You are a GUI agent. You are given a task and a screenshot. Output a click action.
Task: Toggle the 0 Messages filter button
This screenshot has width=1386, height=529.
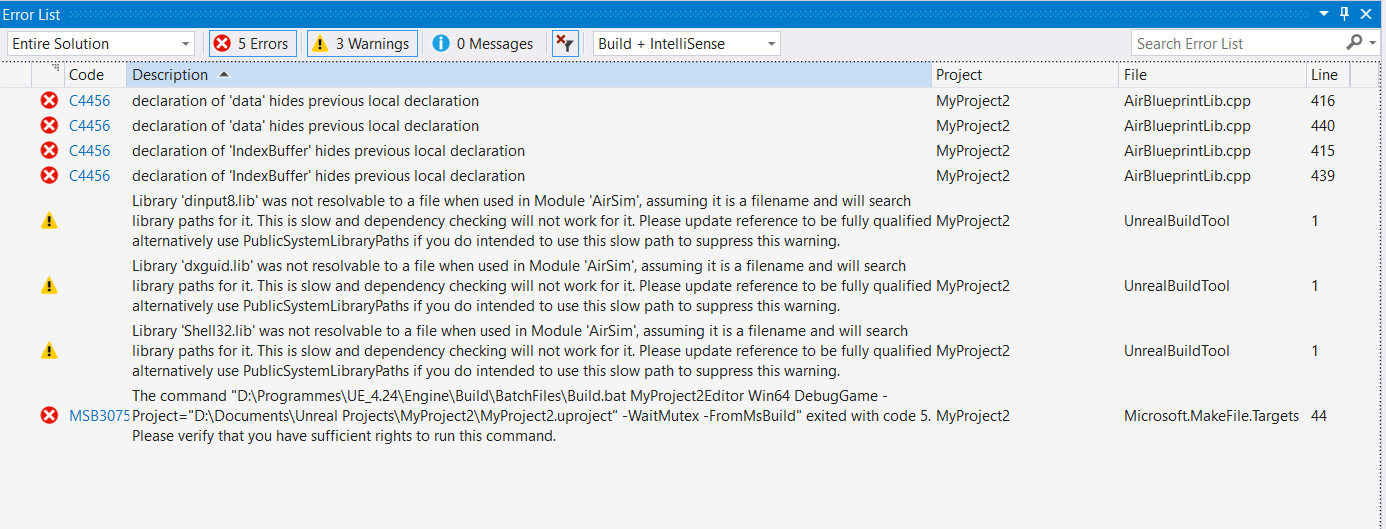pyautogui.click(x=483, y=44)
